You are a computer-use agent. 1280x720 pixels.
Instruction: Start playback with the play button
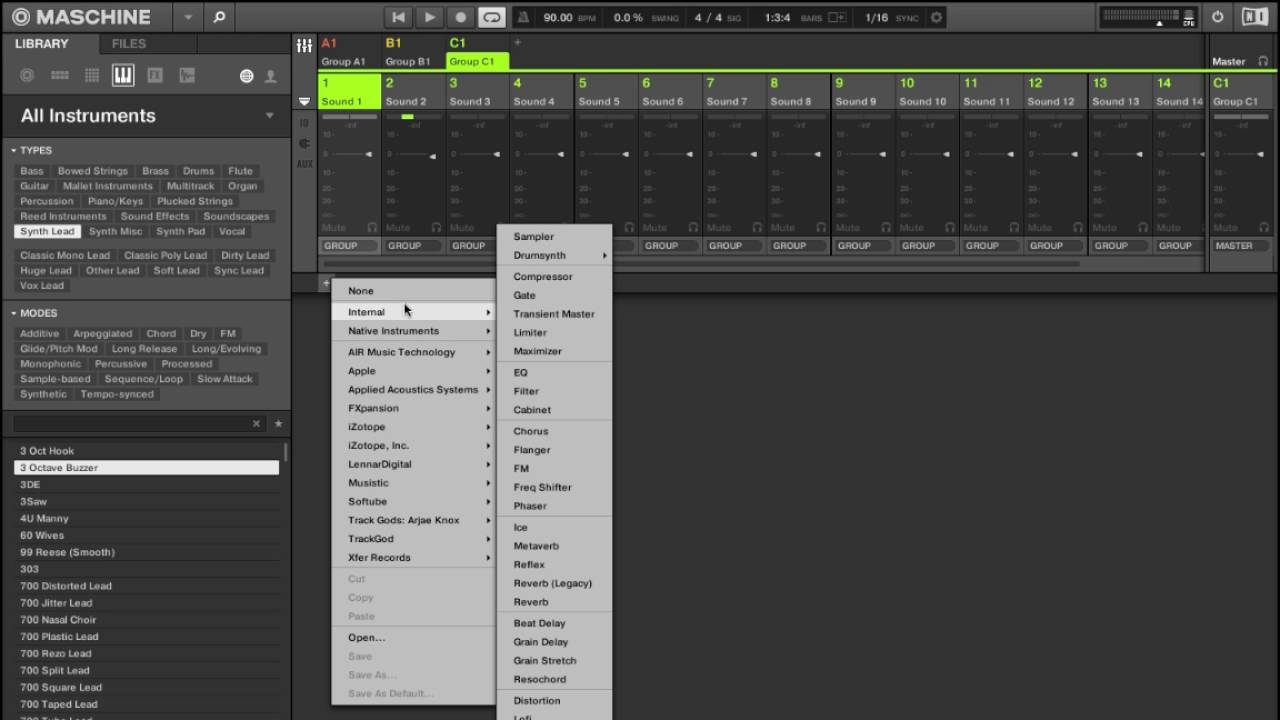[430, 17]
